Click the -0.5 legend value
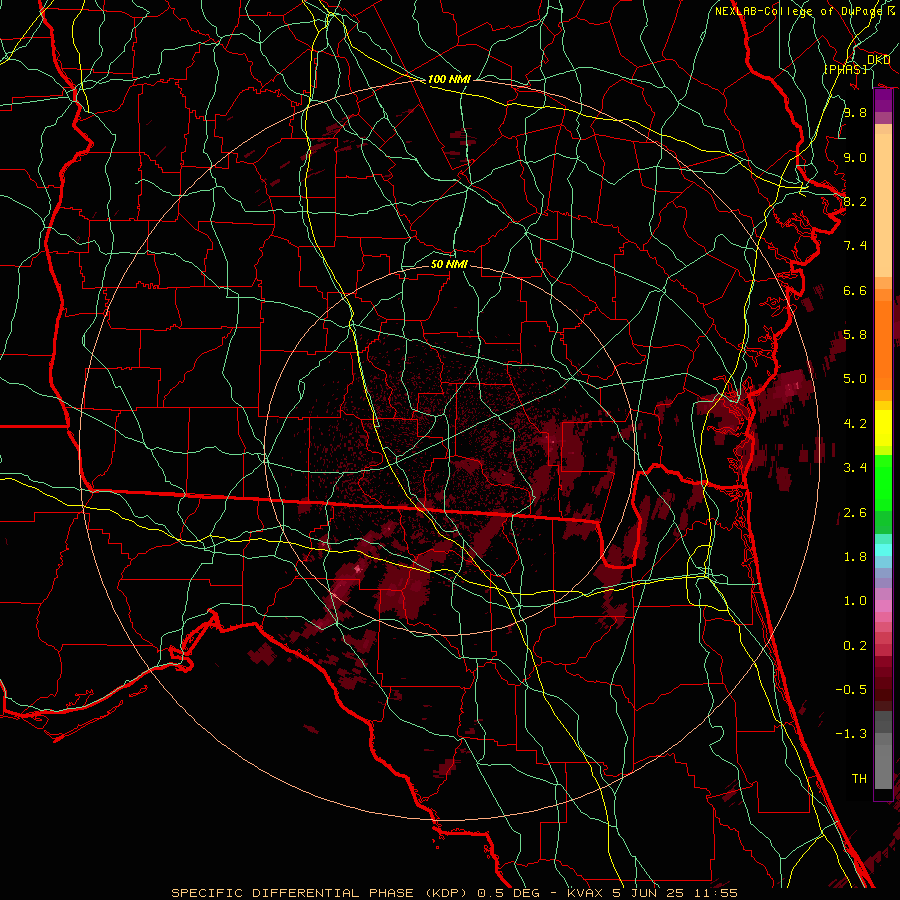 (x=851, y=690)
